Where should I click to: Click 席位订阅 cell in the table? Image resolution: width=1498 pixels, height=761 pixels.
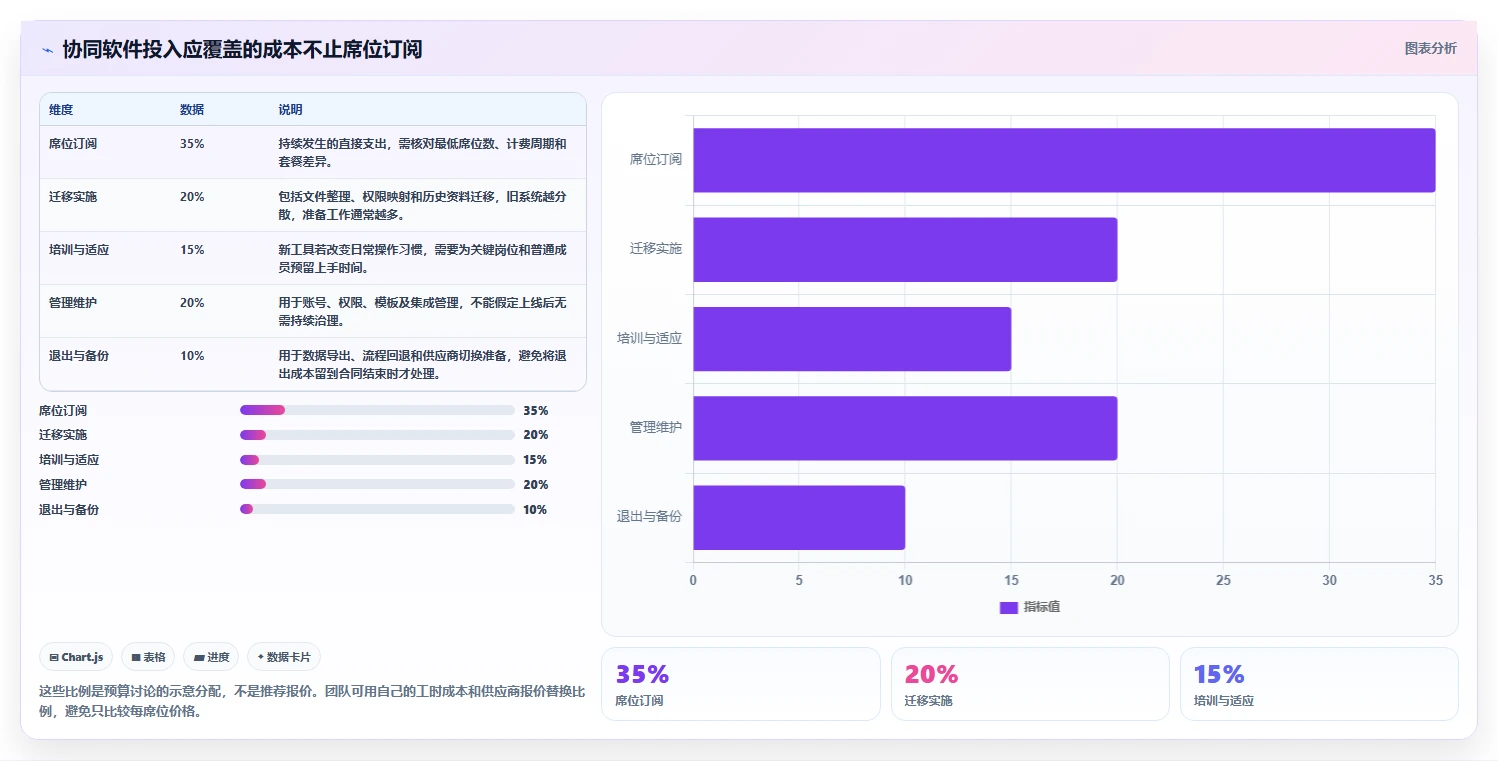[73, 144]
